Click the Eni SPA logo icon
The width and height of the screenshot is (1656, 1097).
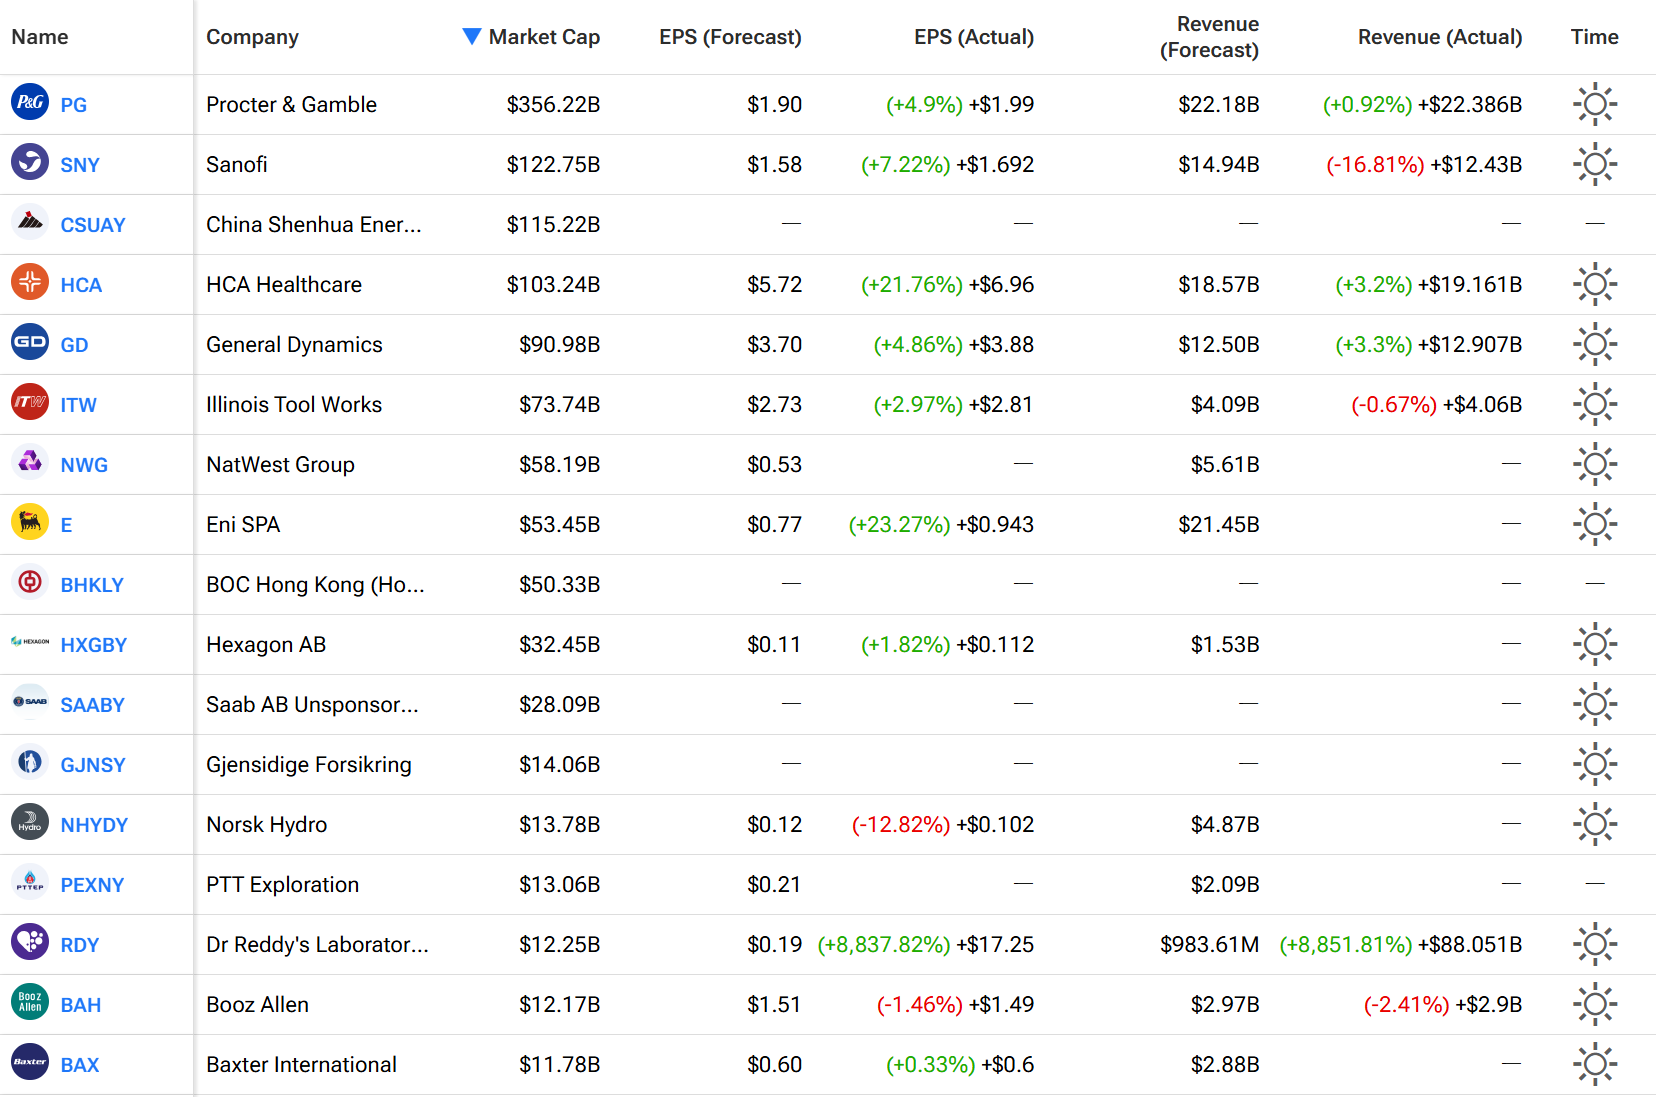click(x=30, y=522)
